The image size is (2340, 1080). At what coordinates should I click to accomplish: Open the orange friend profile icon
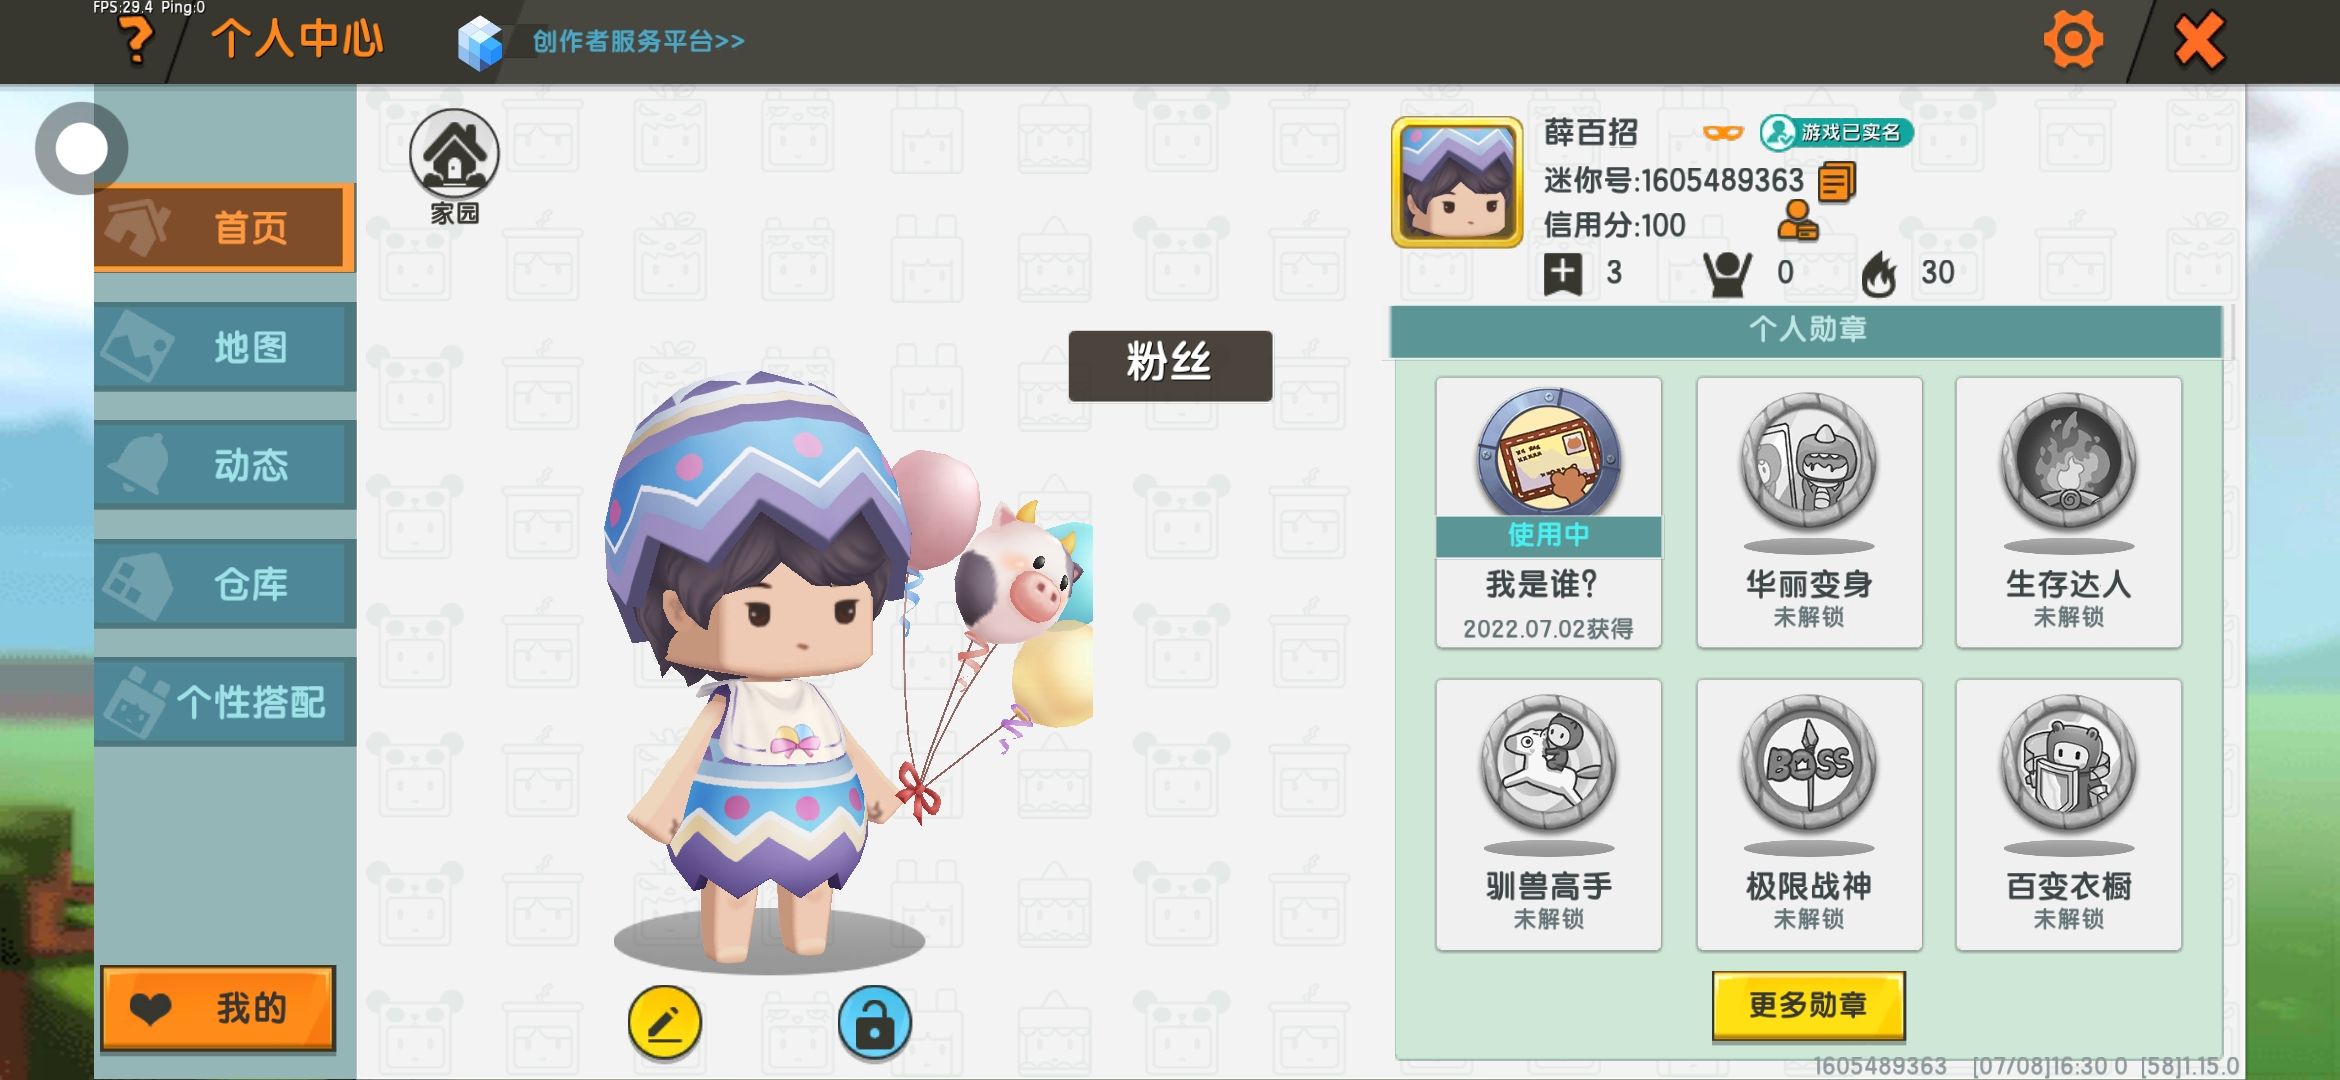[x=1797, y=221]
